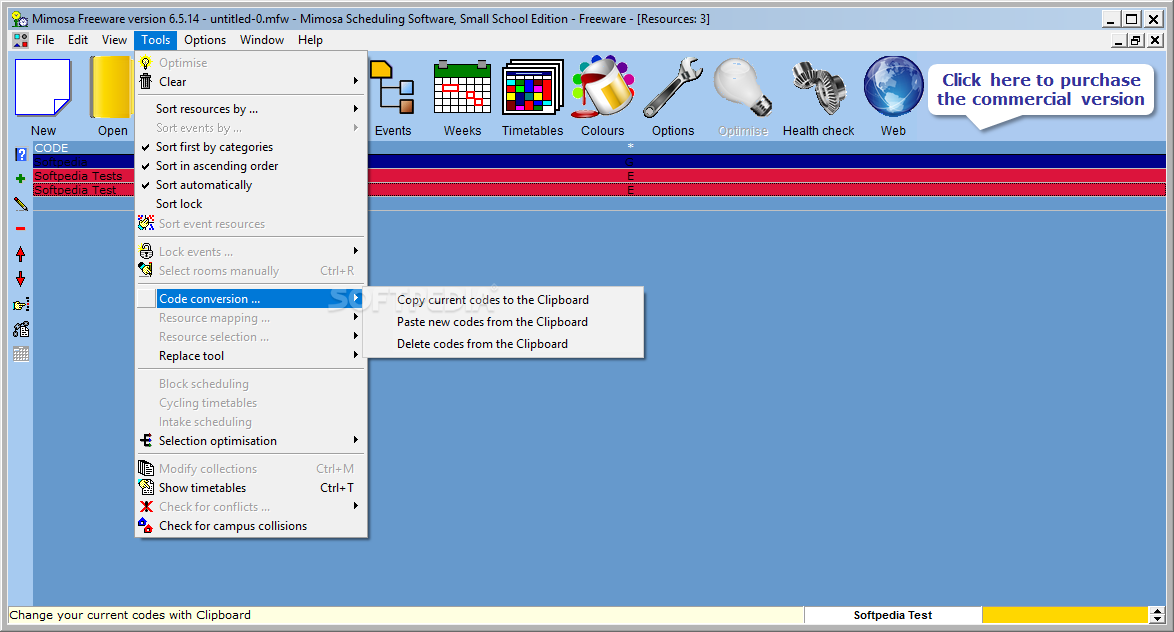This screenshot has height=632, width=1174.
Task: Click the Selection optimisation menu icon
Action: point(146,440)
